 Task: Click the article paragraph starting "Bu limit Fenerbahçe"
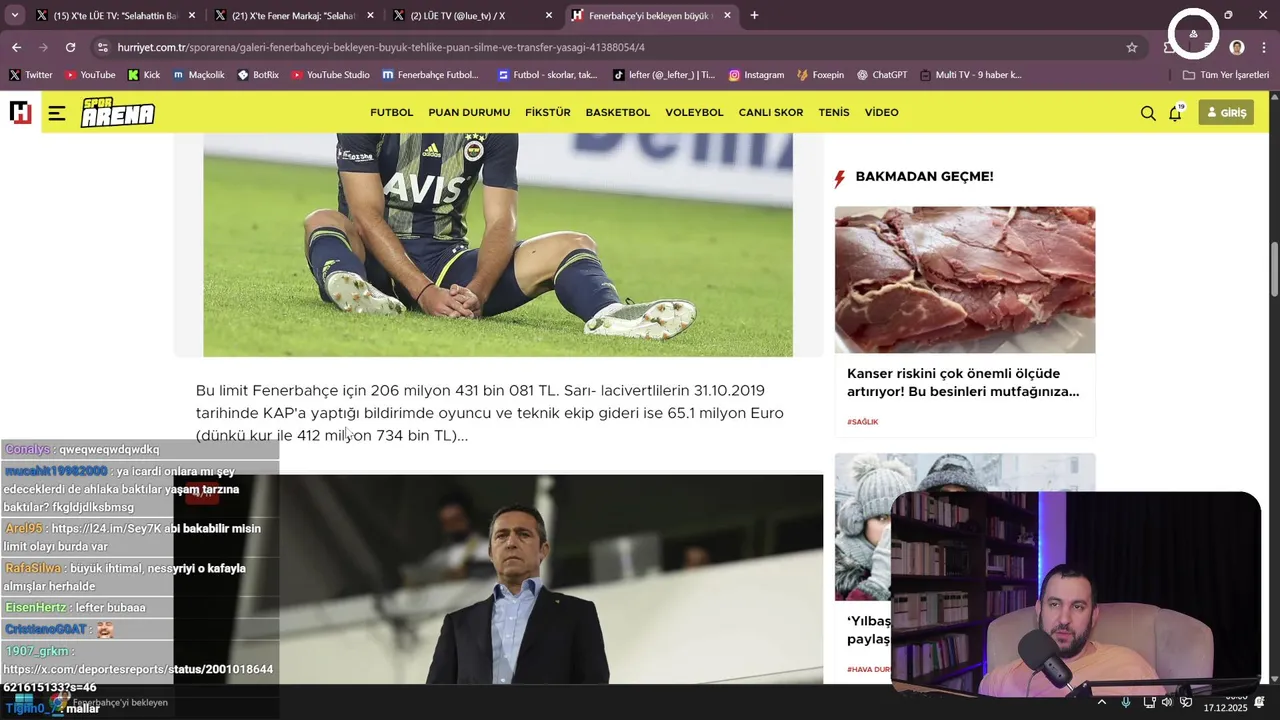[490, 413]
